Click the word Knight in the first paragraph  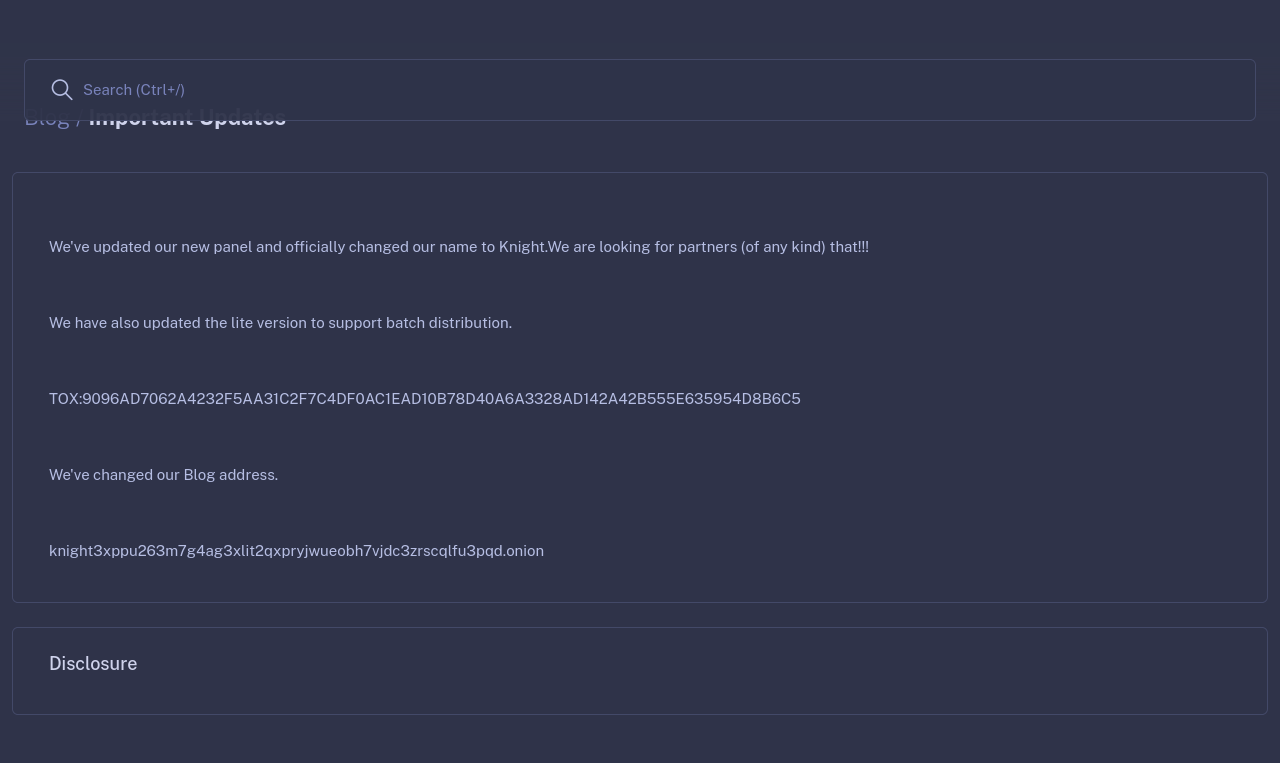(522, 246)
